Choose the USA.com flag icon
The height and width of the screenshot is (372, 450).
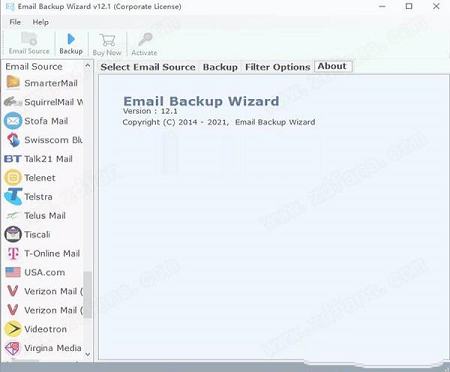tap(13, 272)
